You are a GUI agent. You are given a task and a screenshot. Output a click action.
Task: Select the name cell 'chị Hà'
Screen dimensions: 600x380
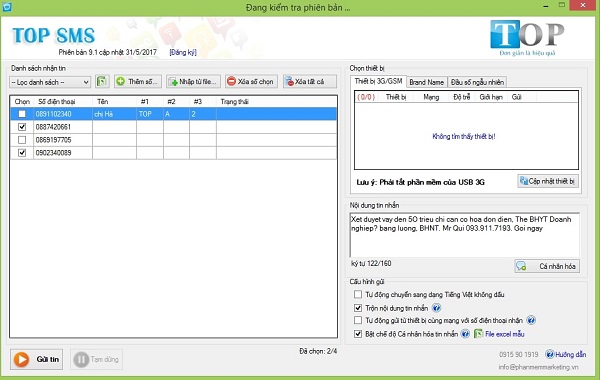click(x=114, y=114)
